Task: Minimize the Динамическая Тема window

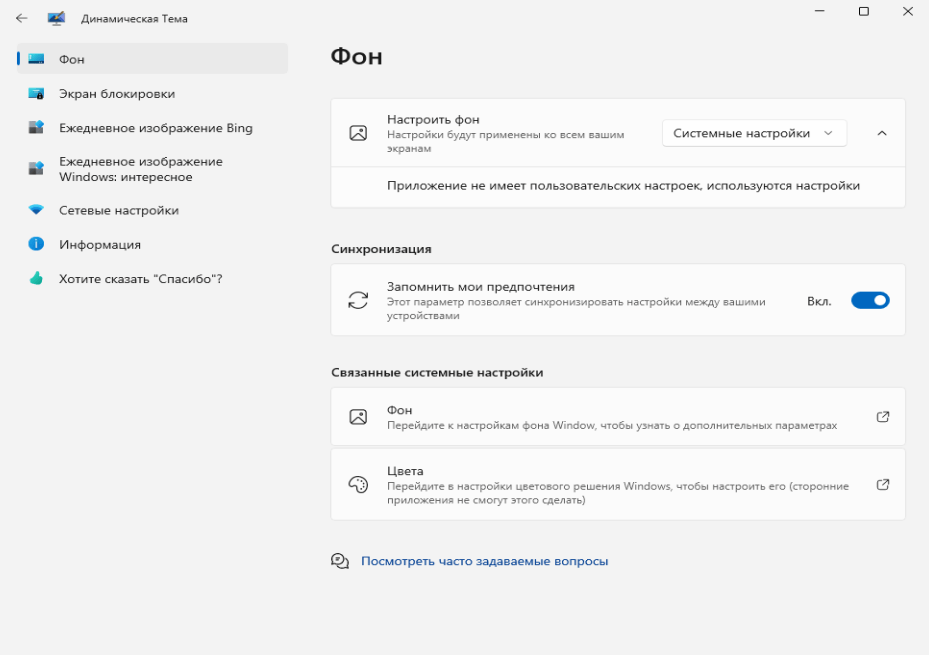Action: click(x=819, y=11)
